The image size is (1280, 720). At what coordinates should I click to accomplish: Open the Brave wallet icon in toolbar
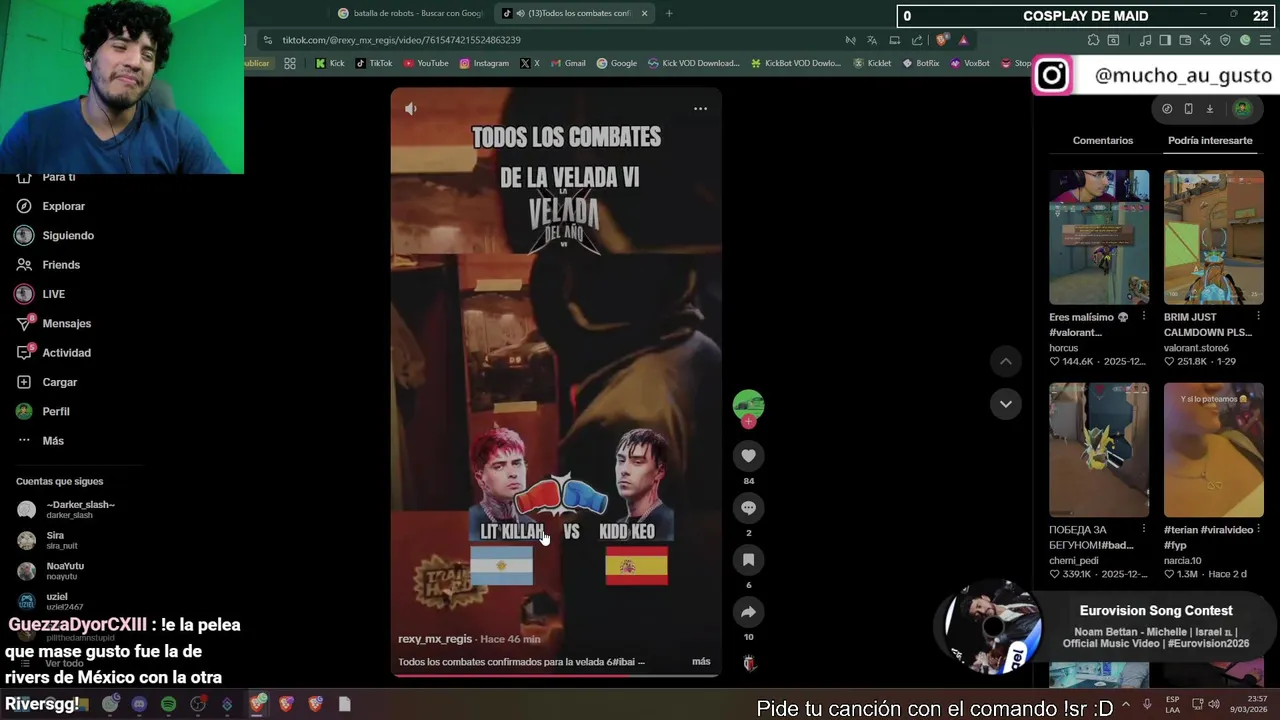coord(1185,40)
